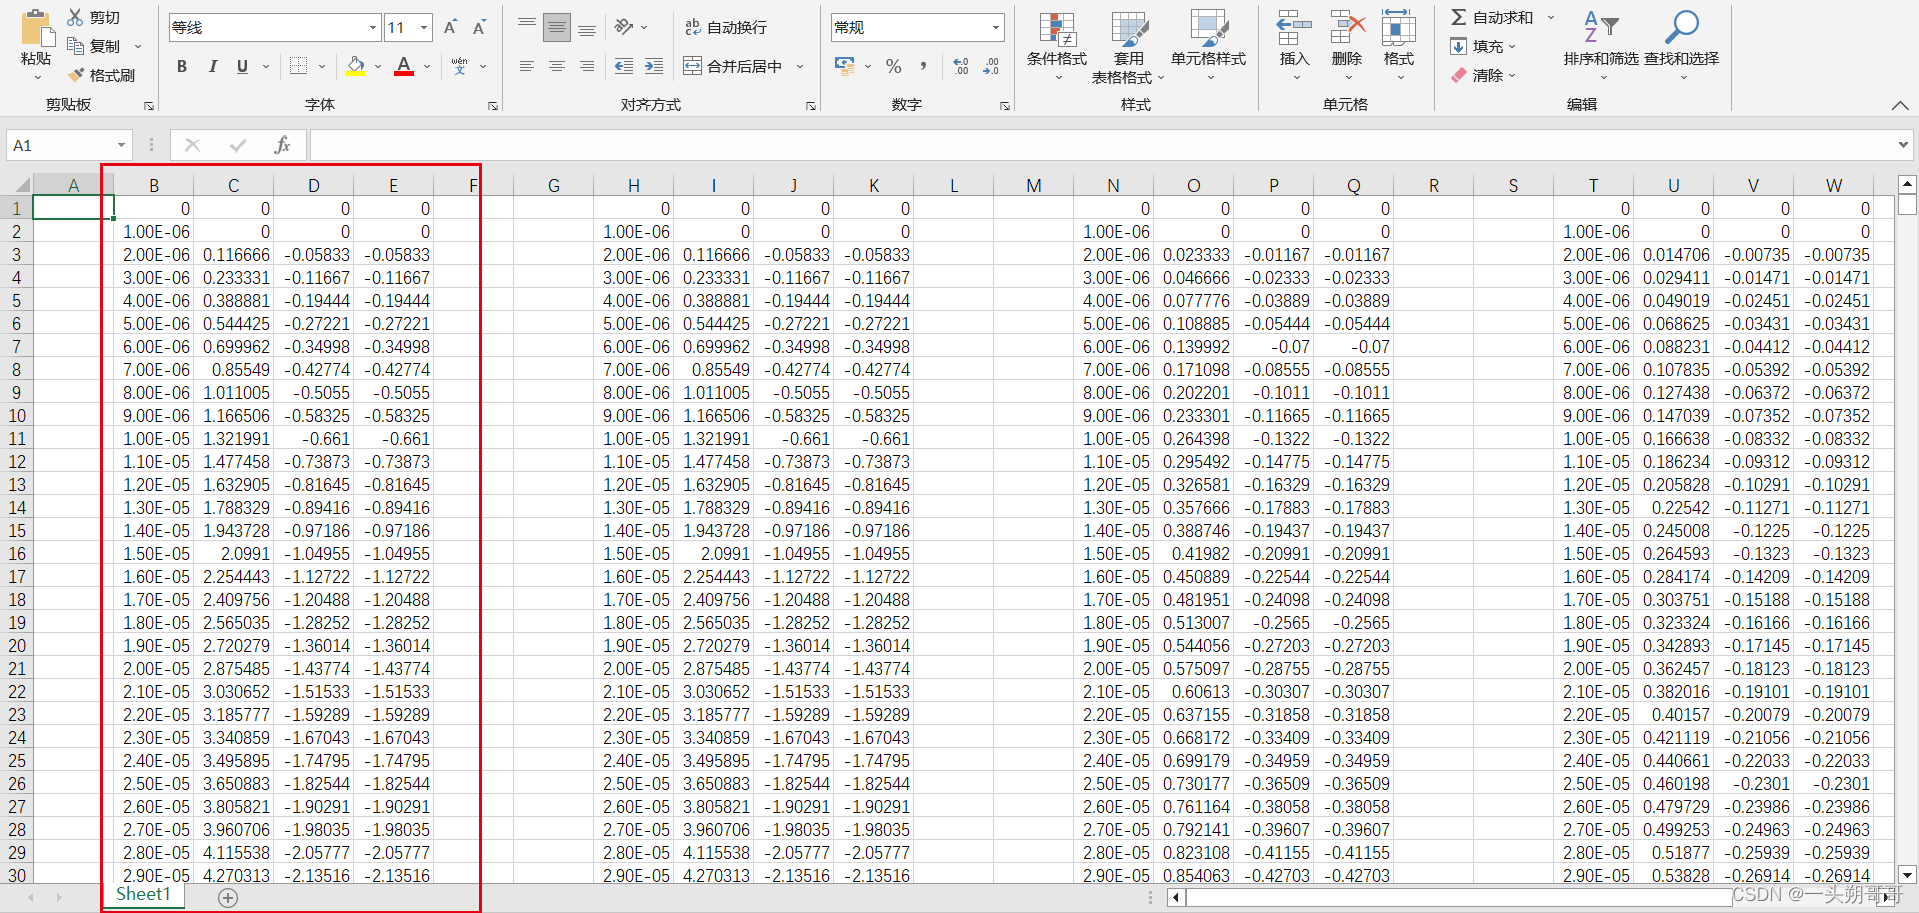This screenshot has width=1919, height=913.
Task: Apply cell borders icon
Action: [298, 66]
